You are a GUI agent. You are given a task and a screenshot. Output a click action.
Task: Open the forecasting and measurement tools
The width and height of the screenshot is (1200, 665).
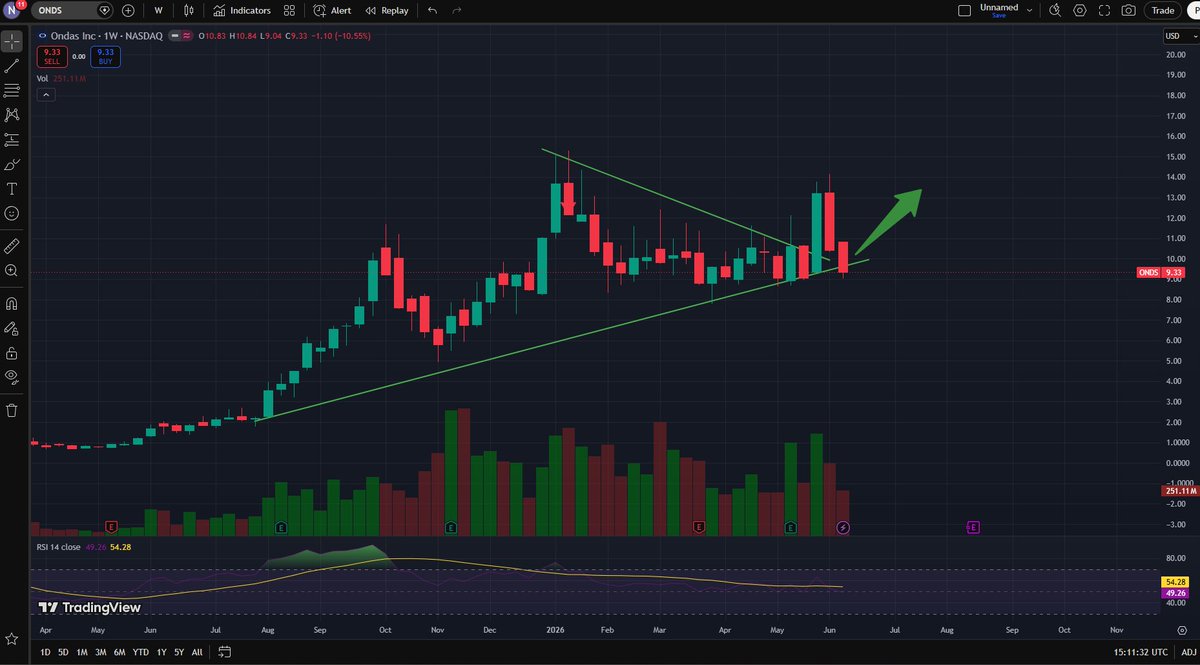coord(11,140)
